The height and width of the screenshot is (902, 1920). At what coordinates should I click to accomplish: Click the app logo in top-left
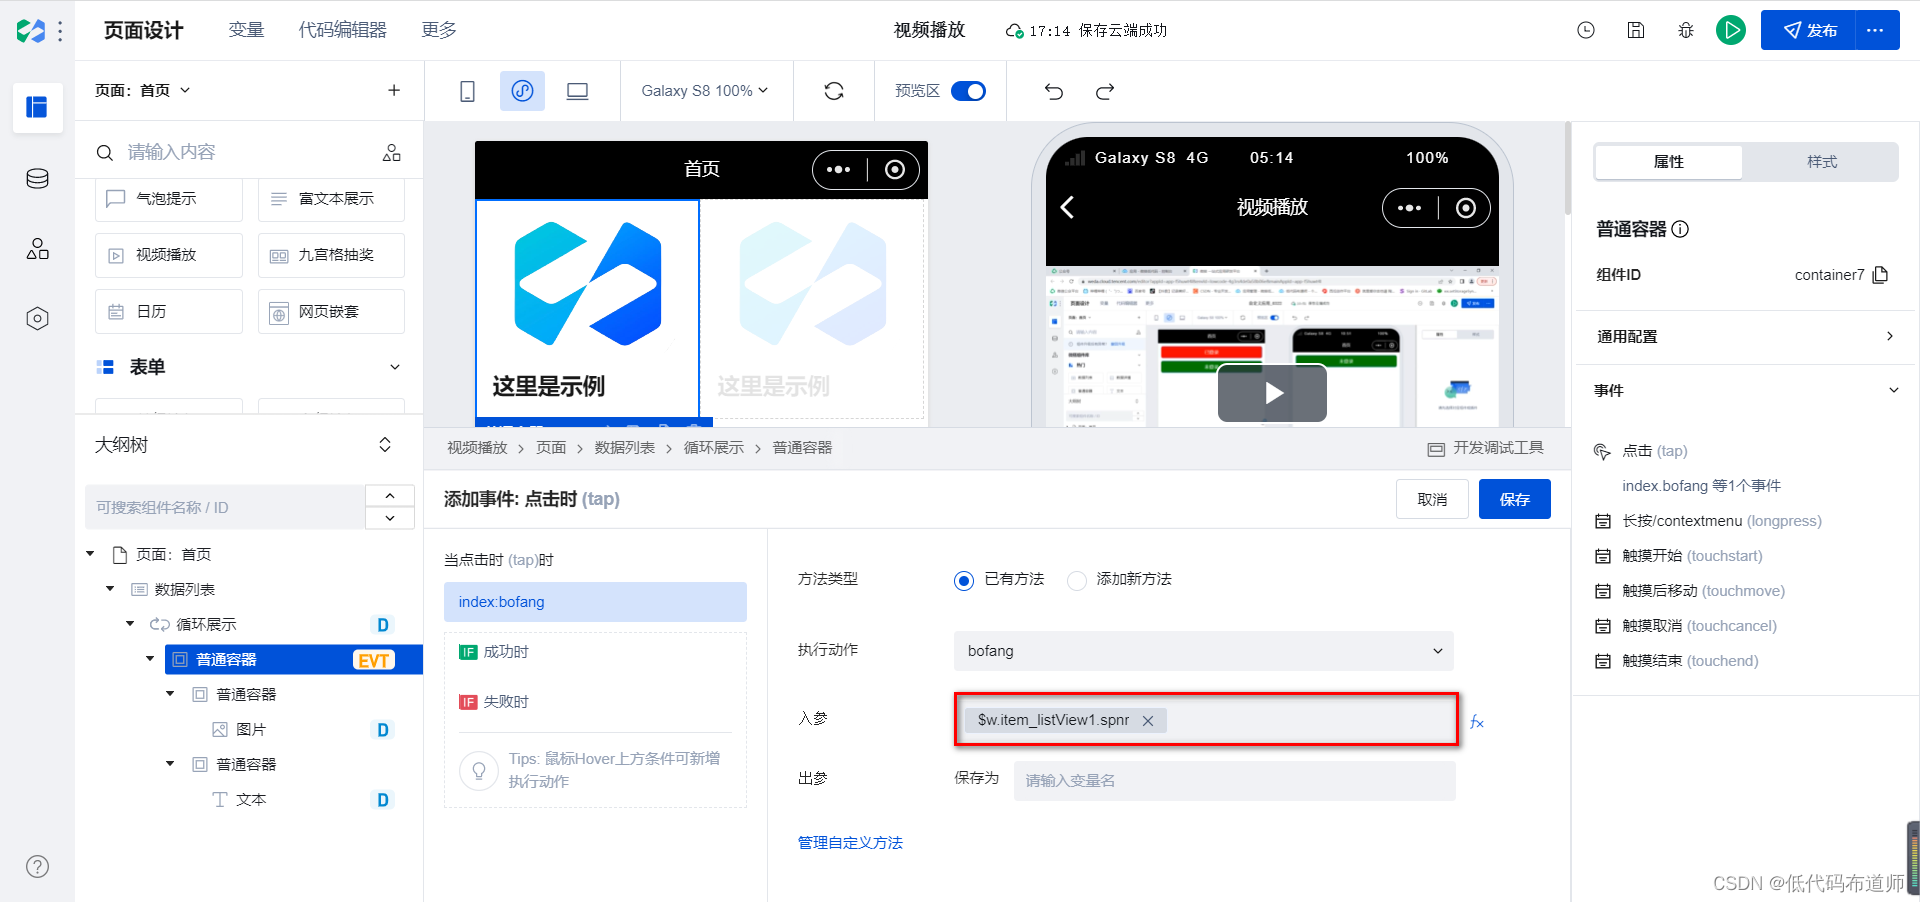pyautogui.click(x=30, y=31)
